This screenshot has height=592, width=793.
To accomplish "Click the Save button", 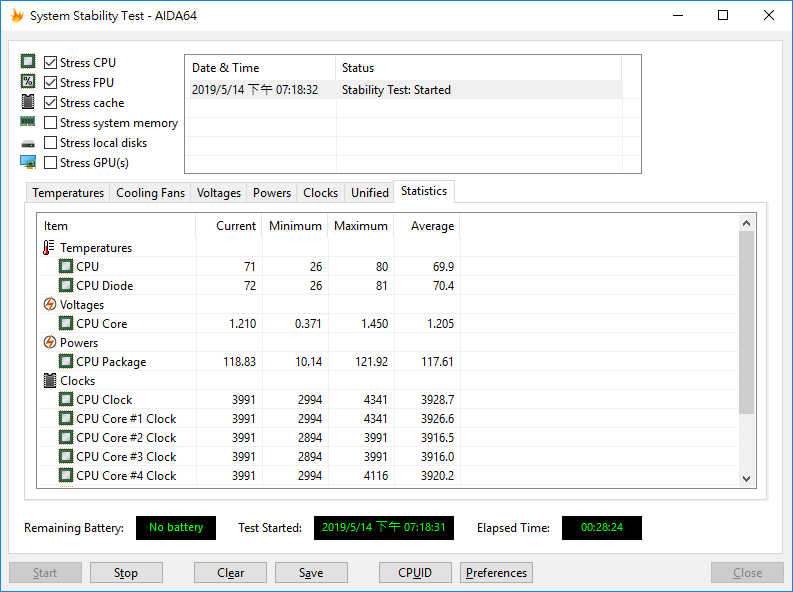I will click(311, 572).
